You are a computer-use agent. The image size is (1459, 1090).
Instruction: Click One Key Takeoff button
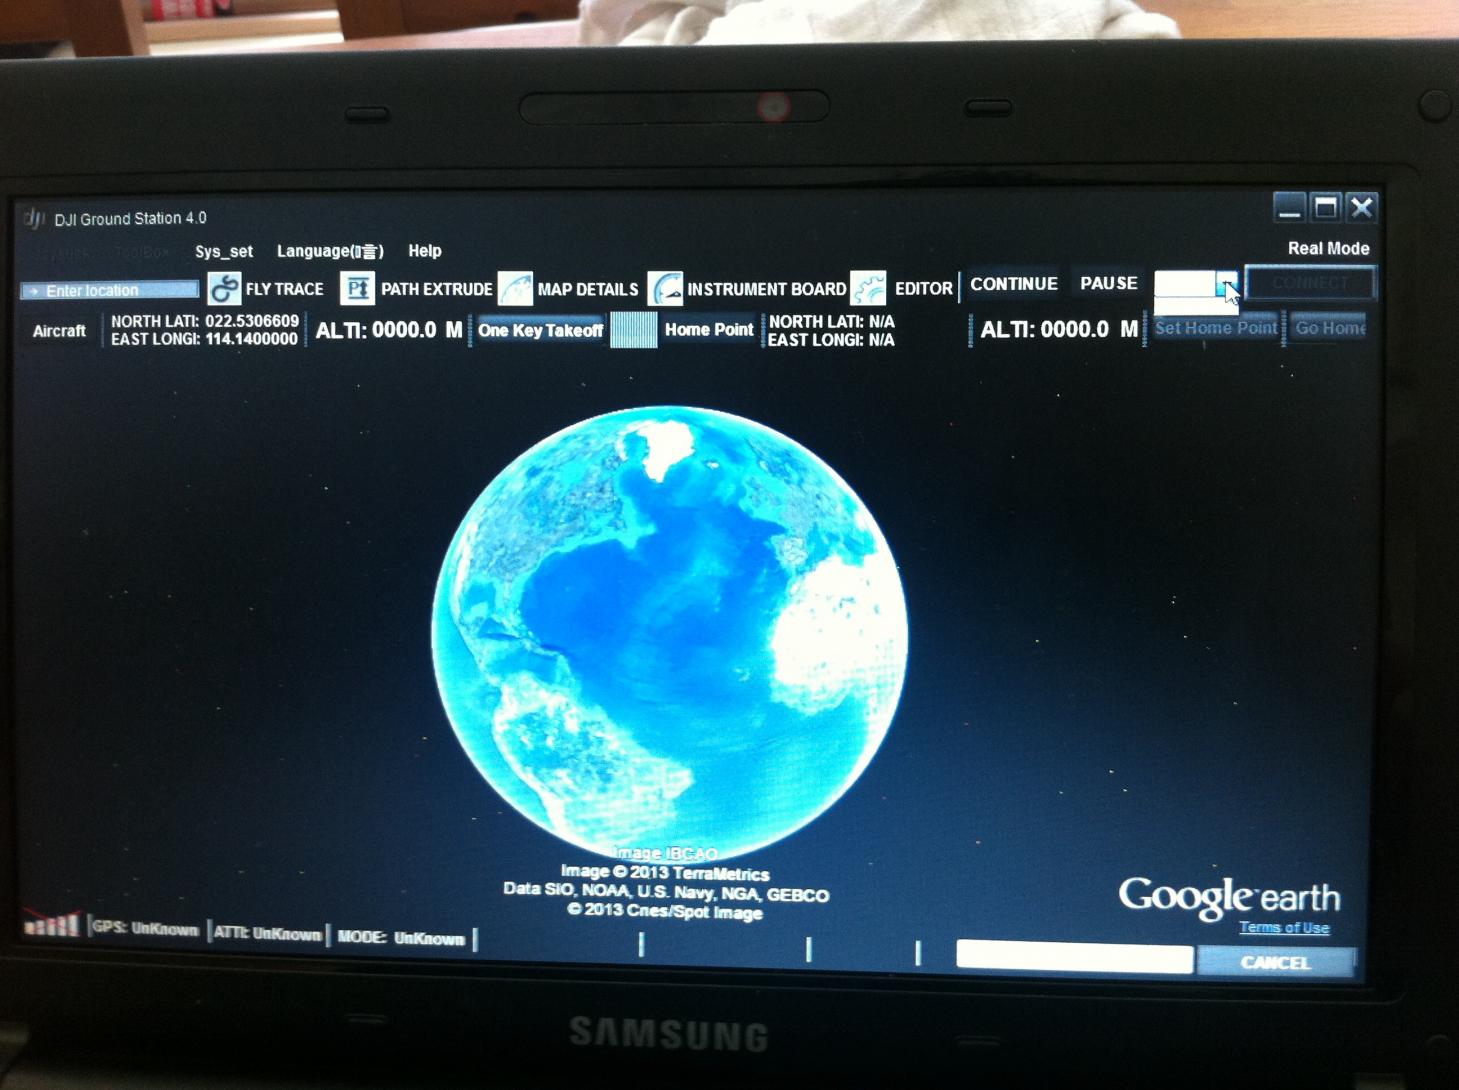click(540, 330)
